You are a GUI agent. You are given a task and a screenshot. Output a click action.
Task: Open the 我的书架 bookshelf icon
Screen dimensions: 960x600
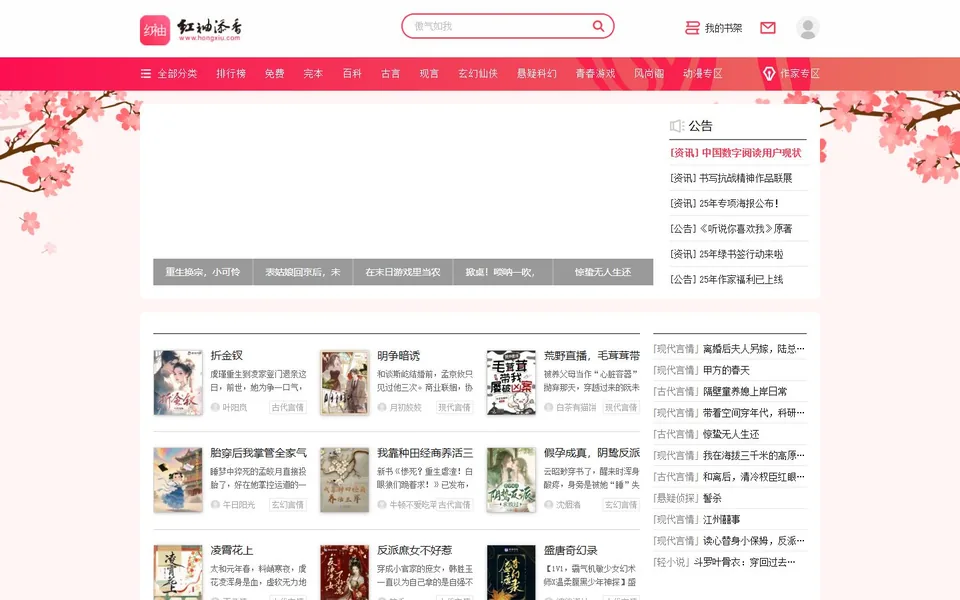(692, 28)
